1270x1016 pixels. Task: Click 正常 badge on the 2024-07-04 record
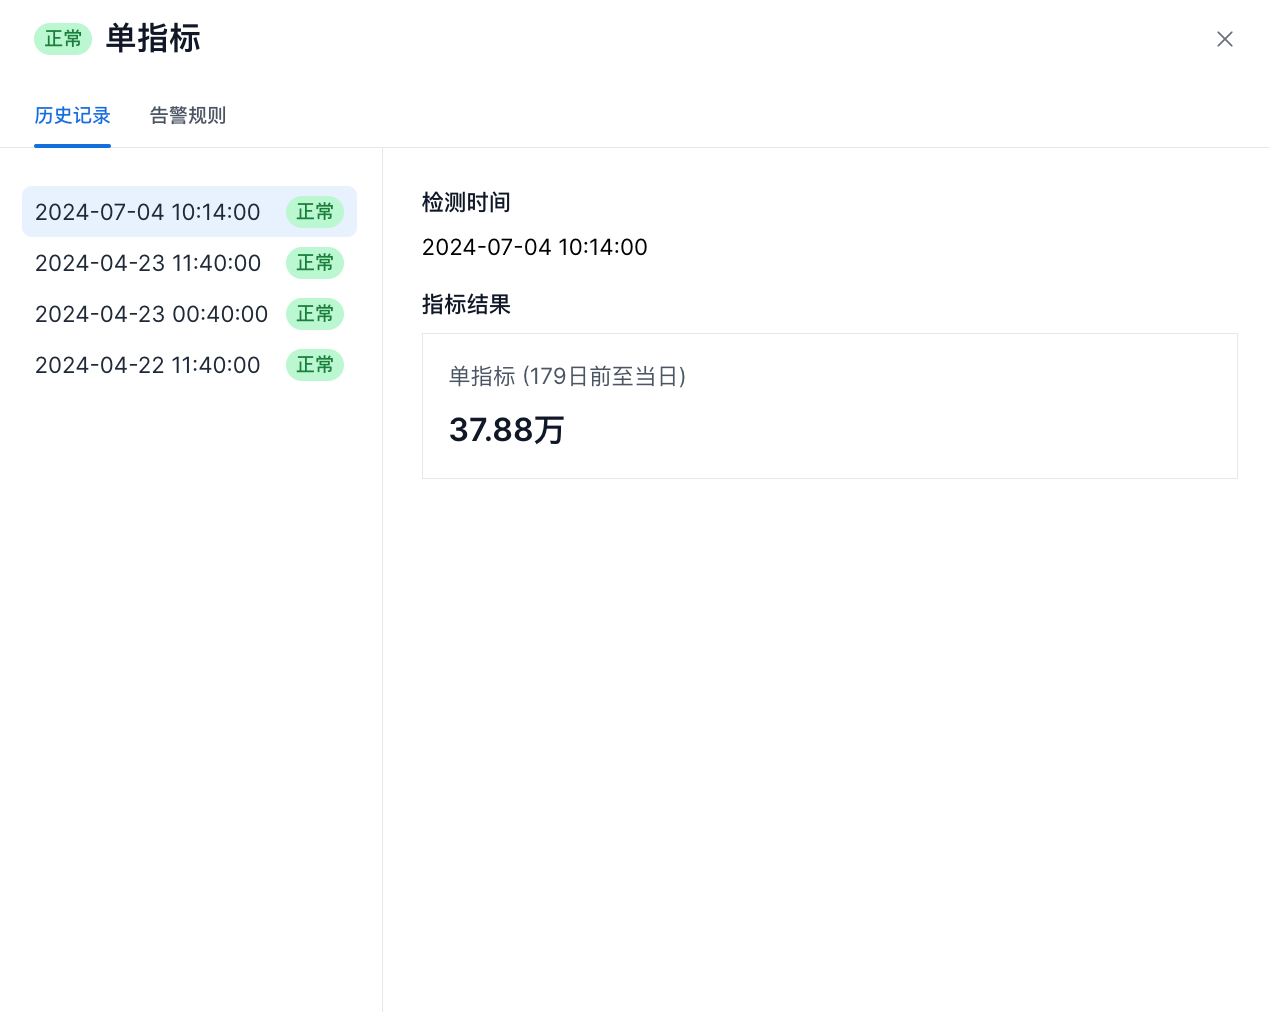coord(315,212)
